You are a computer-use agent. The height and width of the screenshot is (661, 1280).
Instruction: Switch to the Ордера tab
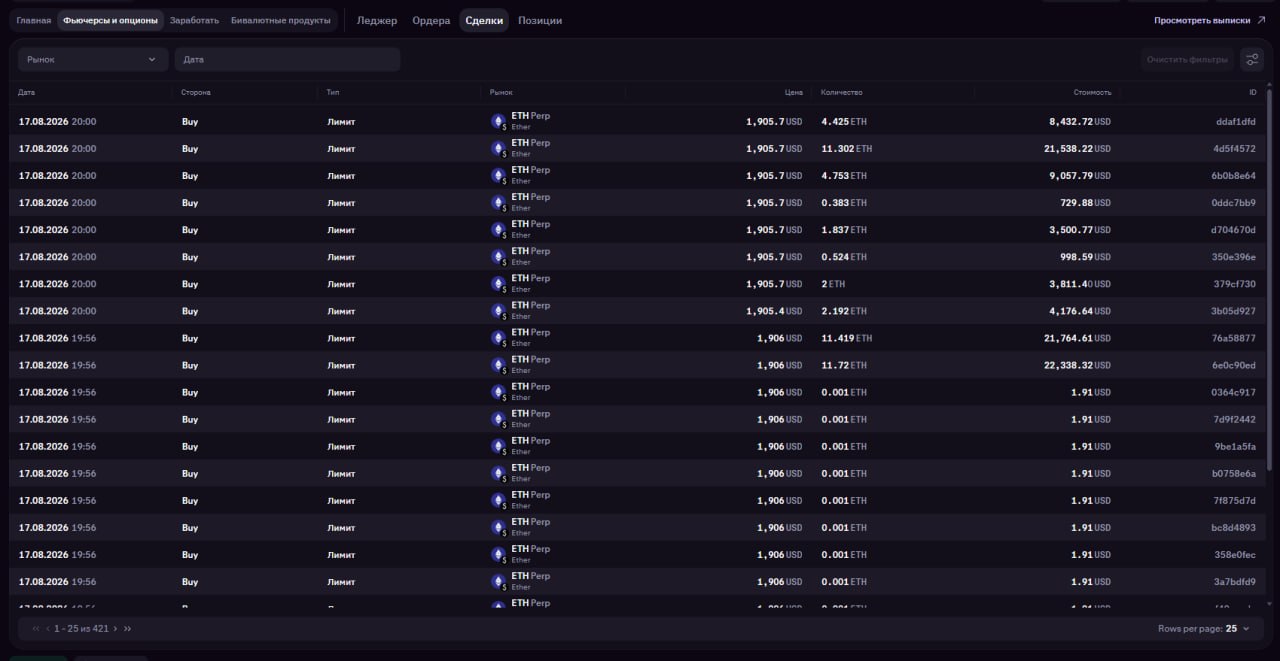pyautogui.click(x=431, y=20)
